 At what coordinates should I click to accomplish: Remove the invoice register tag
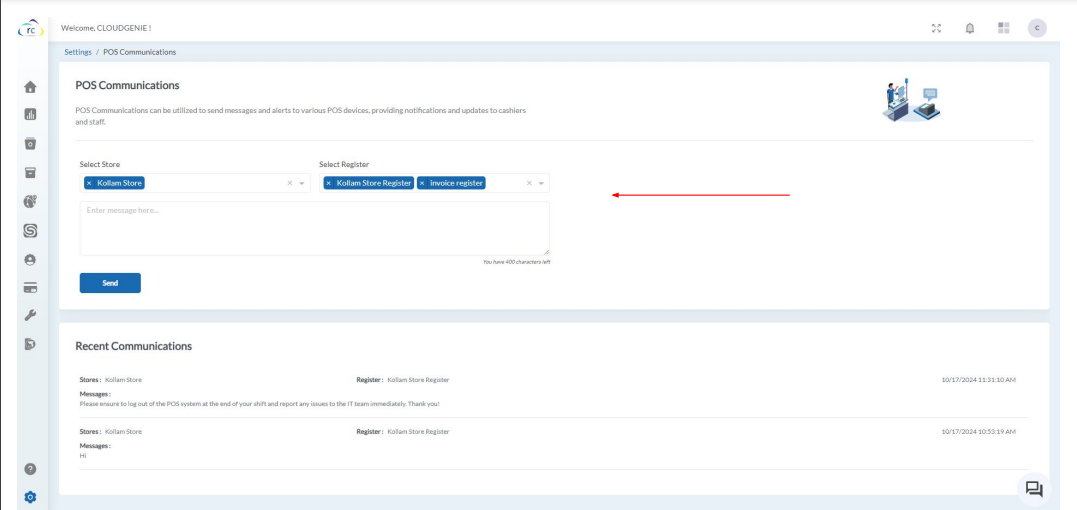tap(422, 183)
